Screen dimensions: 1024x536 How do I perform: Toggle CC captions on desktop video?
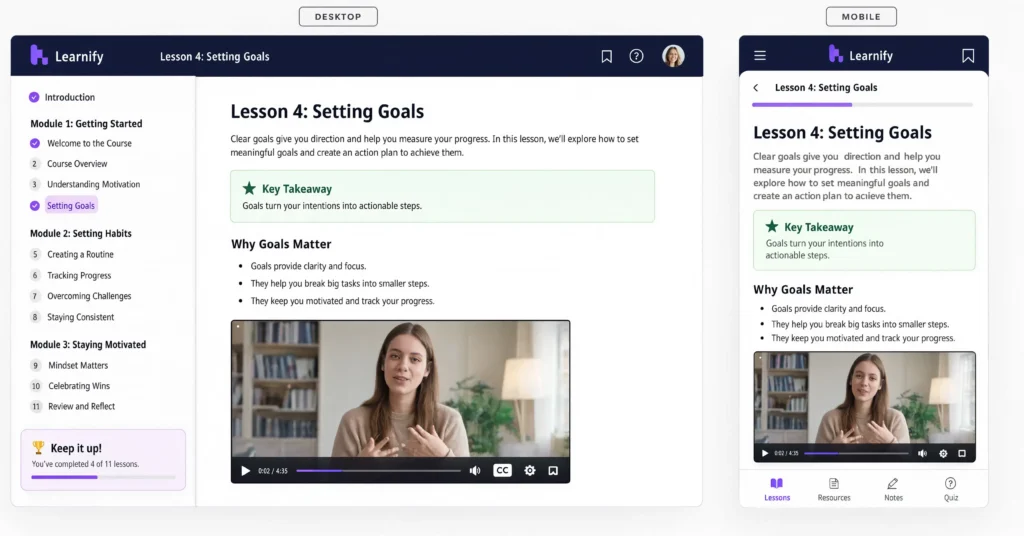pyautogui.click(x=502, y=470)
